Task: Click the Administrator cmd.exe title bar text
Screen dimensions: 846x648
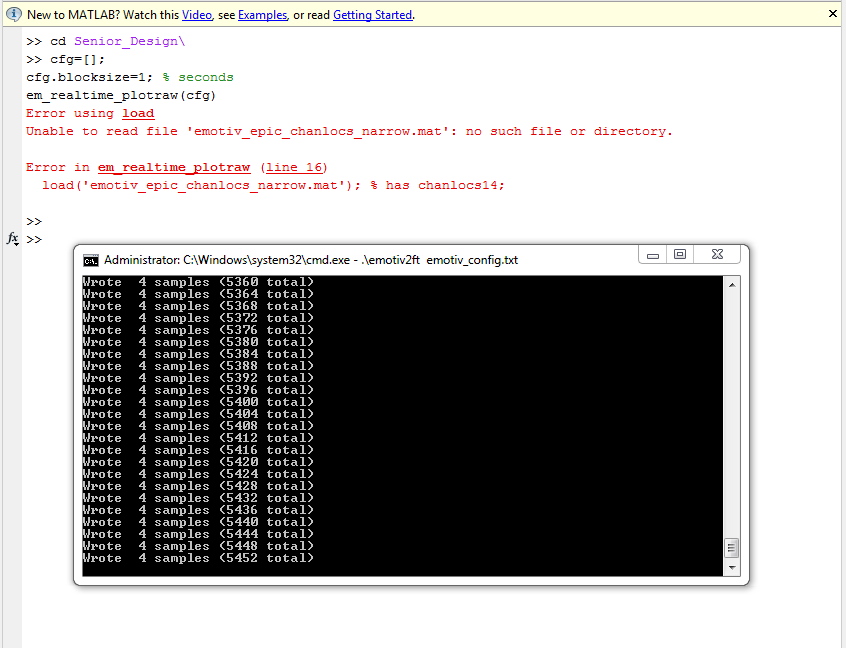Action: pyautogui.click(x=310, y=260)
